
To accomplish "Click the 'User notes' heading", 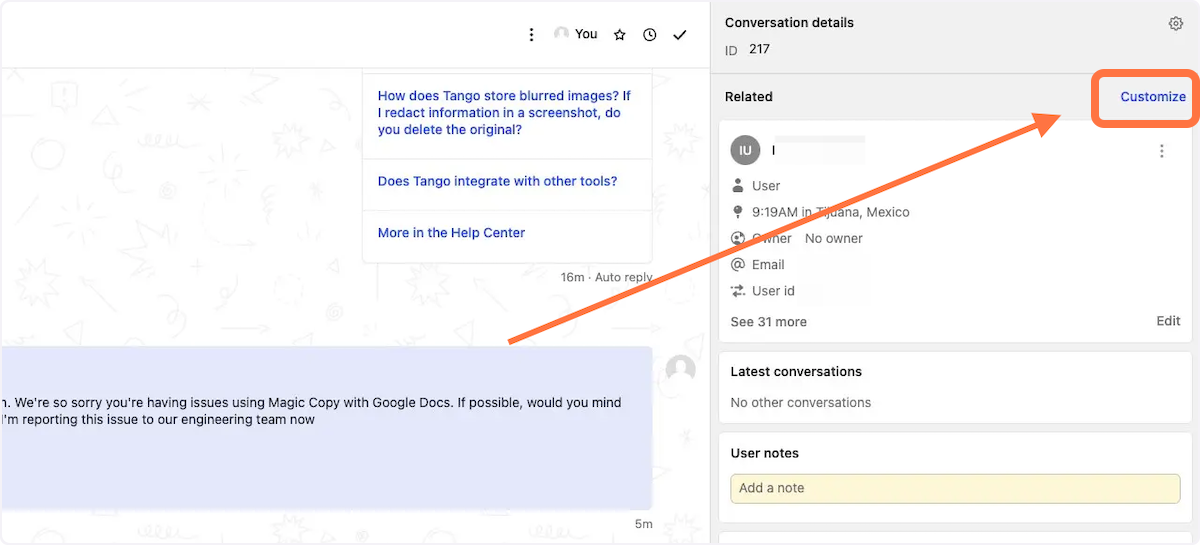I will coord(765,454).
